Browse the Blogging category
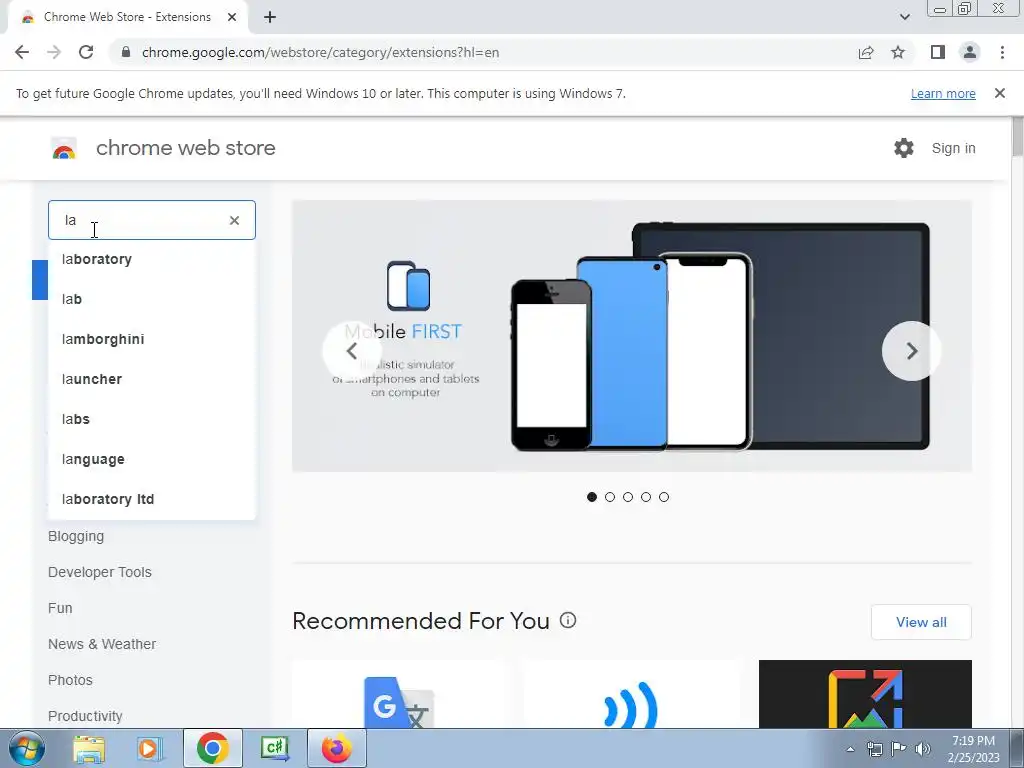This screenshot has width=1024, height=768. pos(76,536)
